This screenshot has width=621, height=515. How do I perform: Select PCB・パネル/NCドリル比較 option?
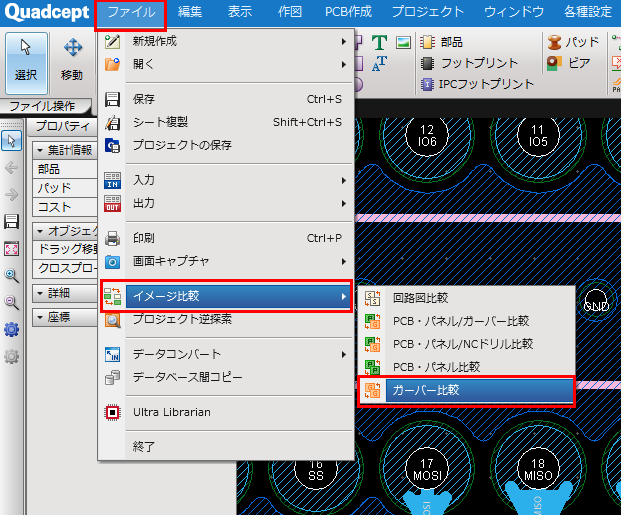pos(466,344)
